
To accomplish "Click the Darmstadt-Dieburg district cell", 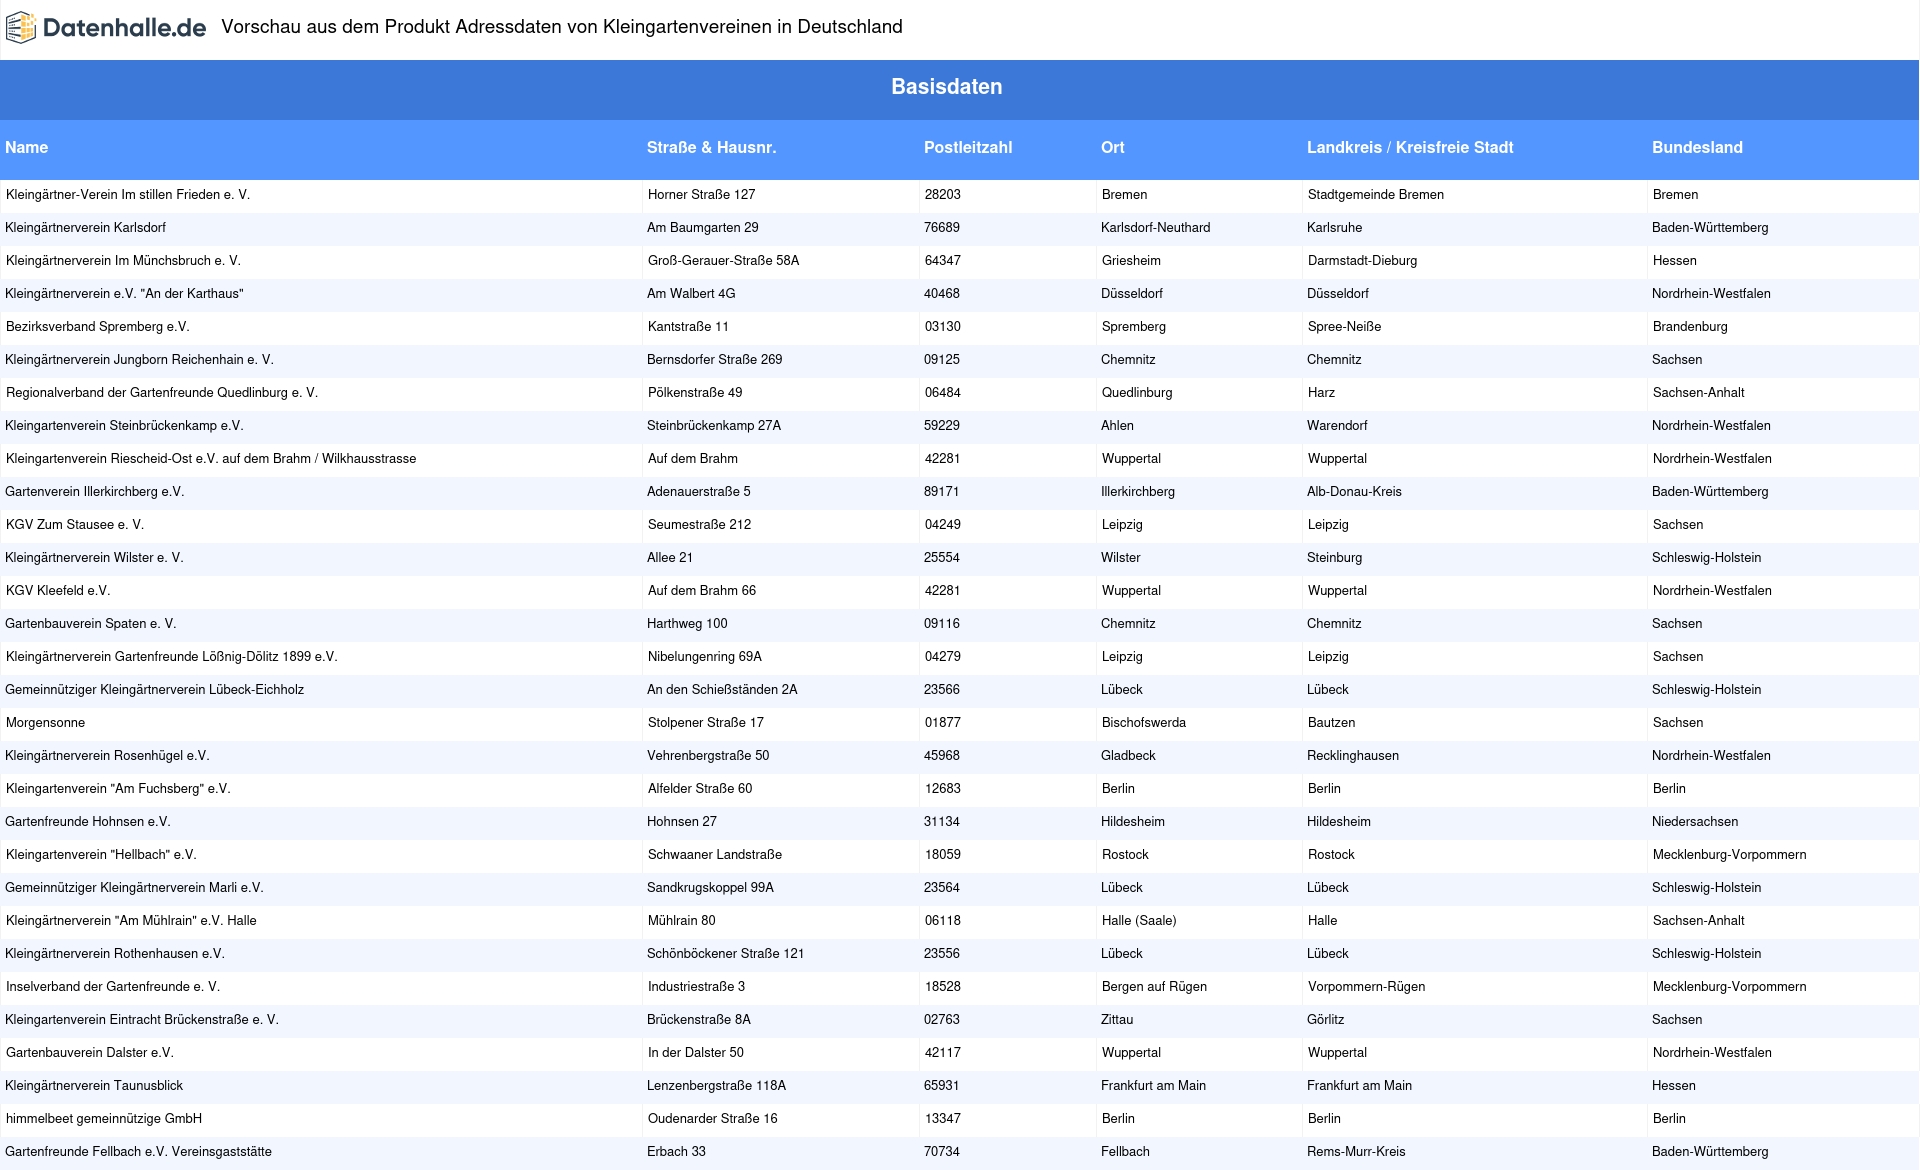I will 1363,261.
